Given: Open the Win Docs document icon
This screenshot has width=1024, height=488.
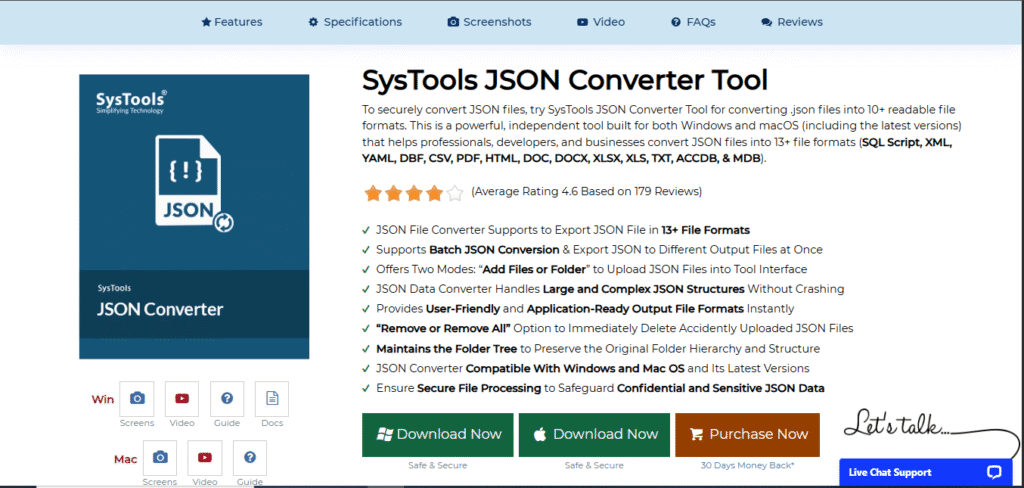Looking at the screenshot, I should point(272,399).
